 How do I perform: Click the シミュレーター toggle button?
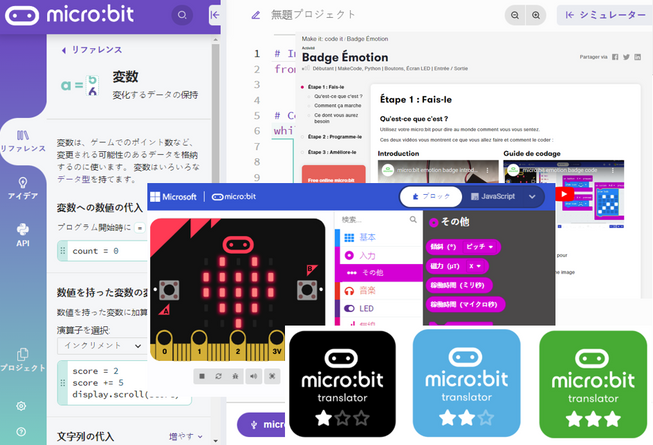click(x=605, y=15)
